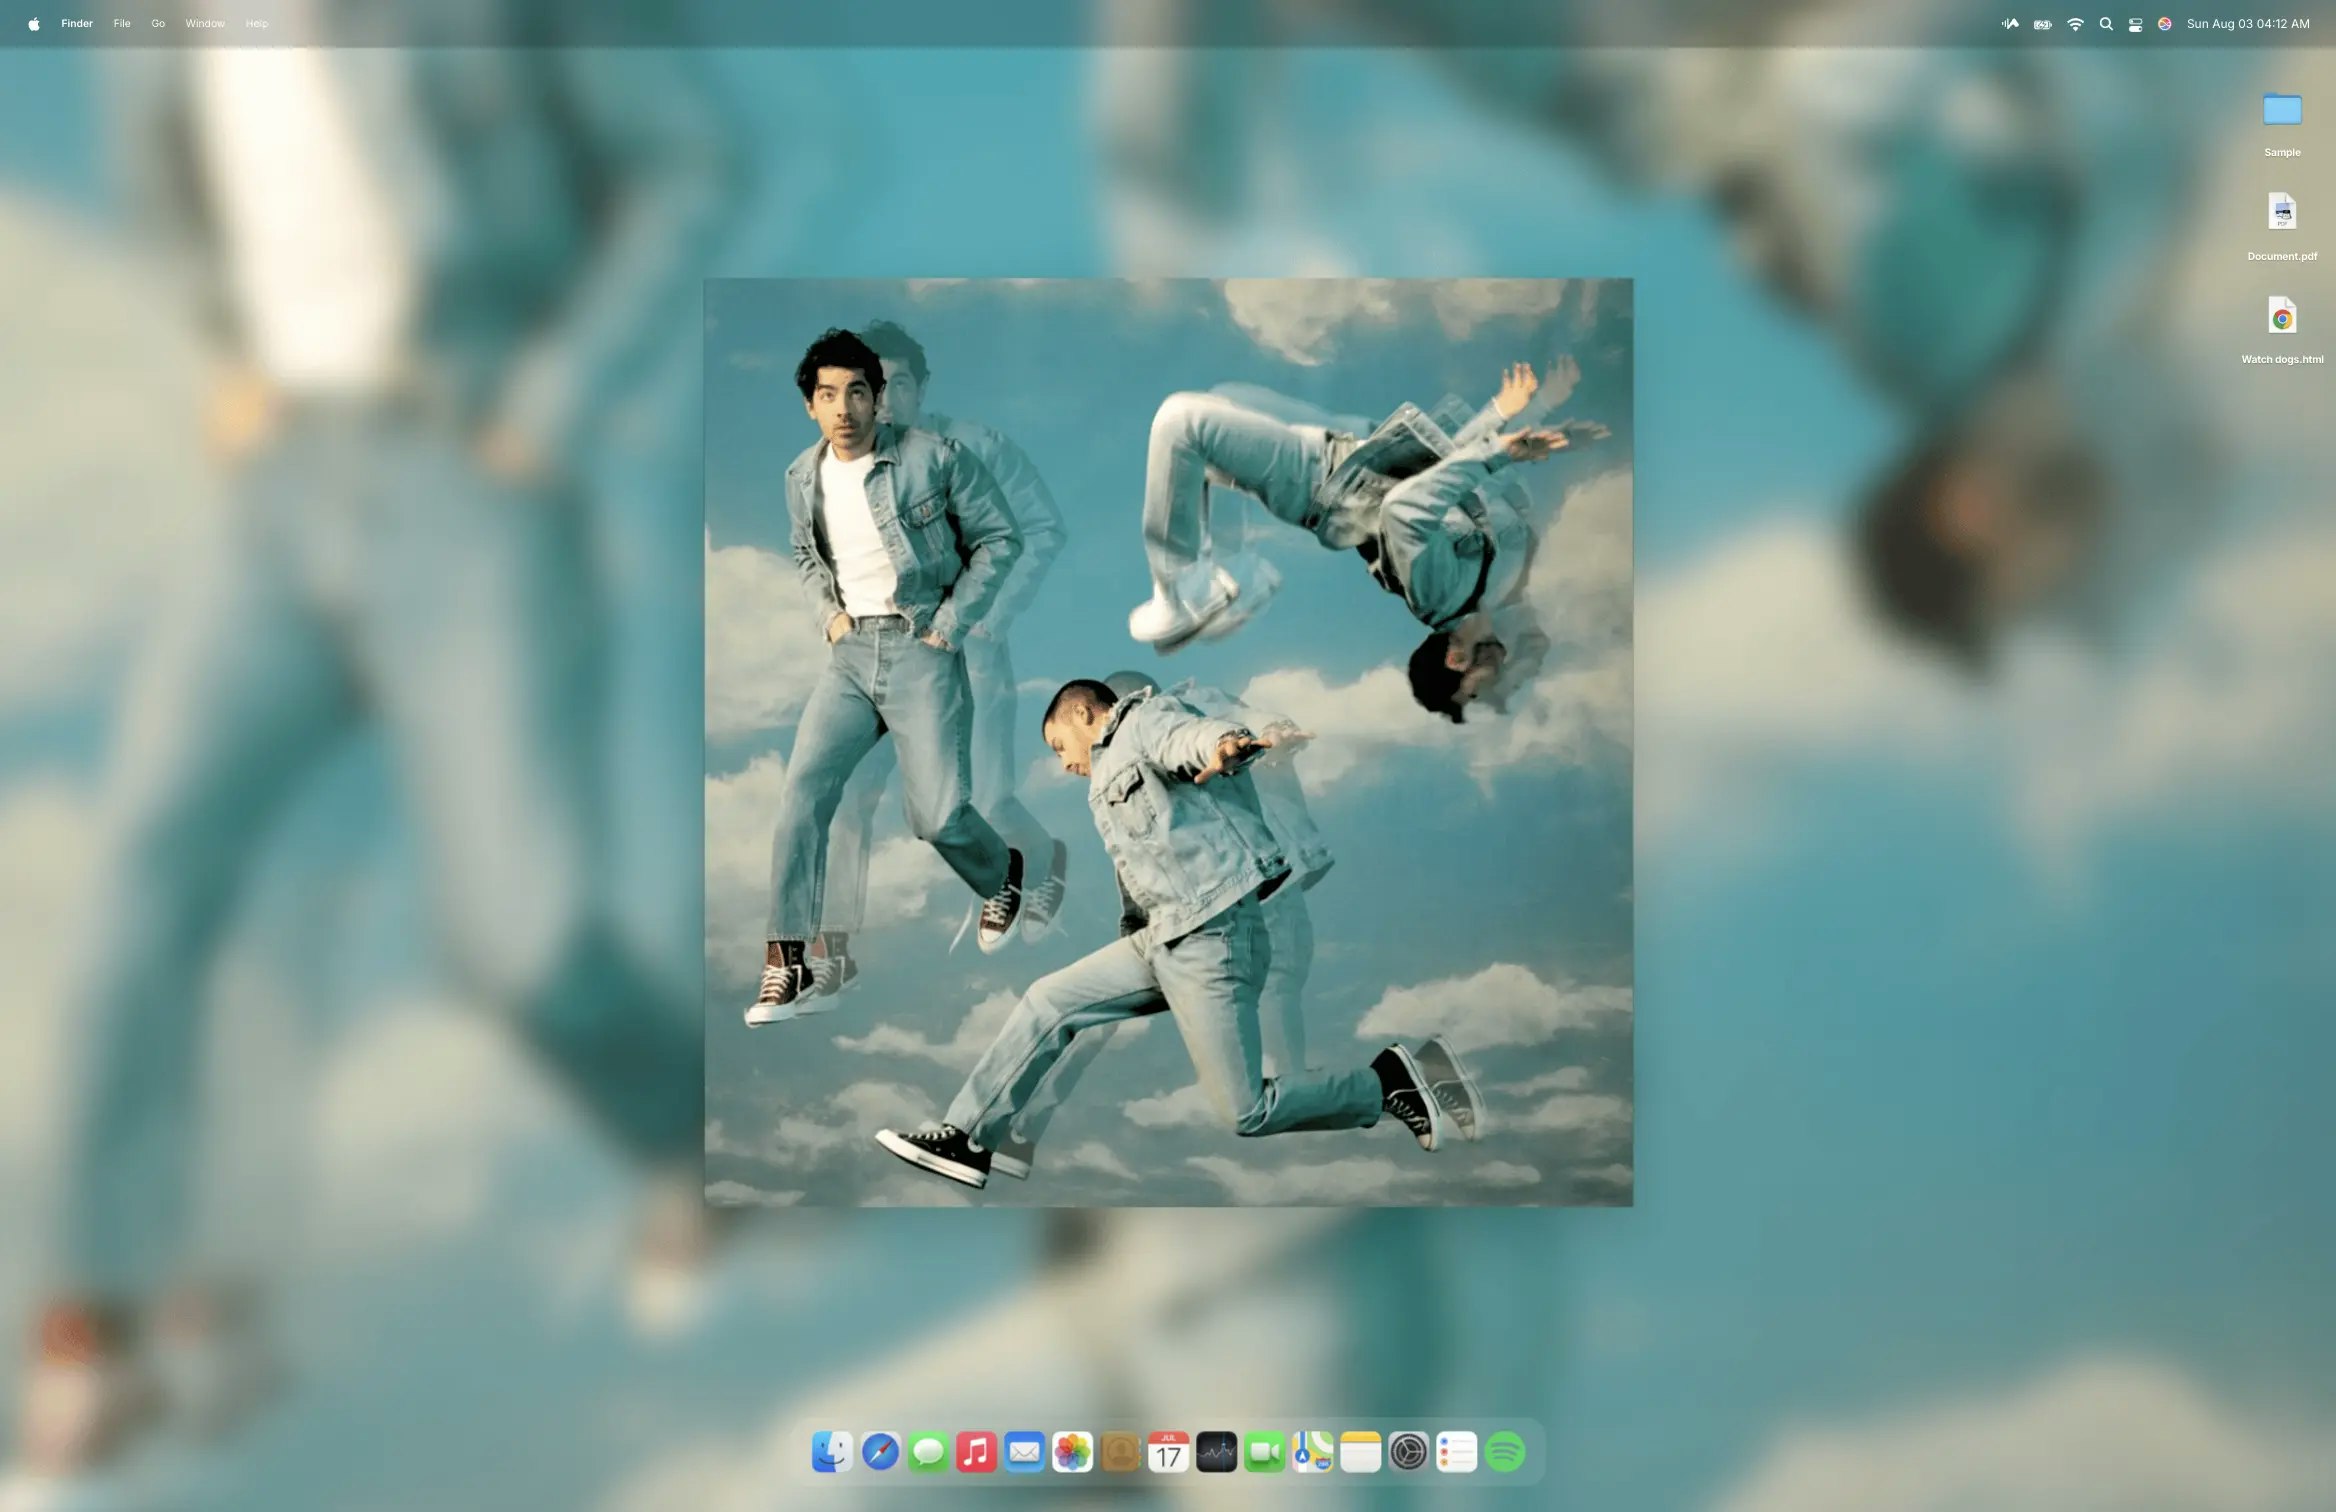Launch FaceTime from the dock
The width and height of the screenshot is (2336, 1512).
pos(1264,1452)
